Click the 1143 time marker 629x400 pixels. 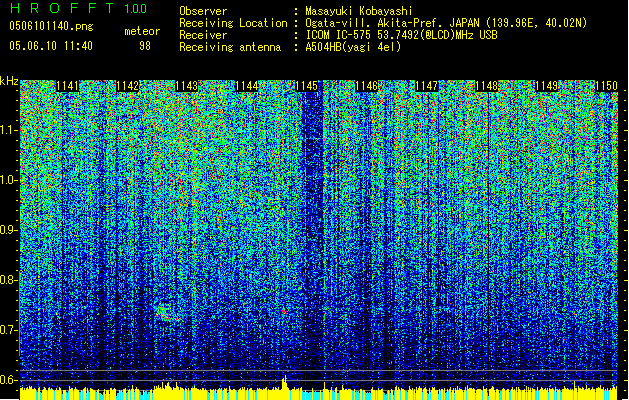[187, 86]
